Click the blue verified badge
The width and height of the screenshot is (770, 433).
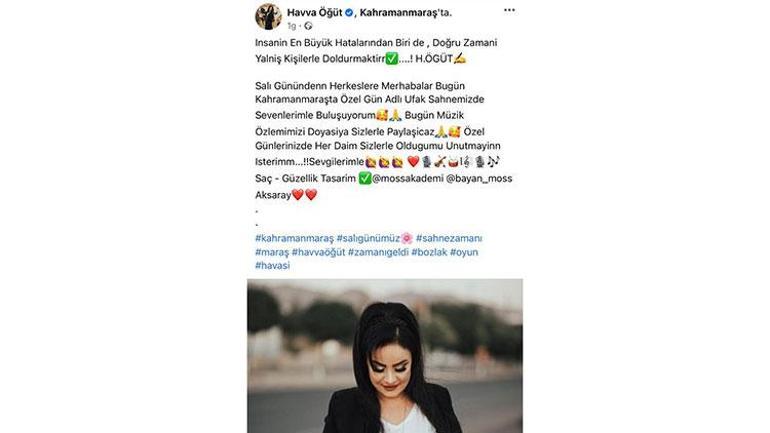tap(349, 13)
